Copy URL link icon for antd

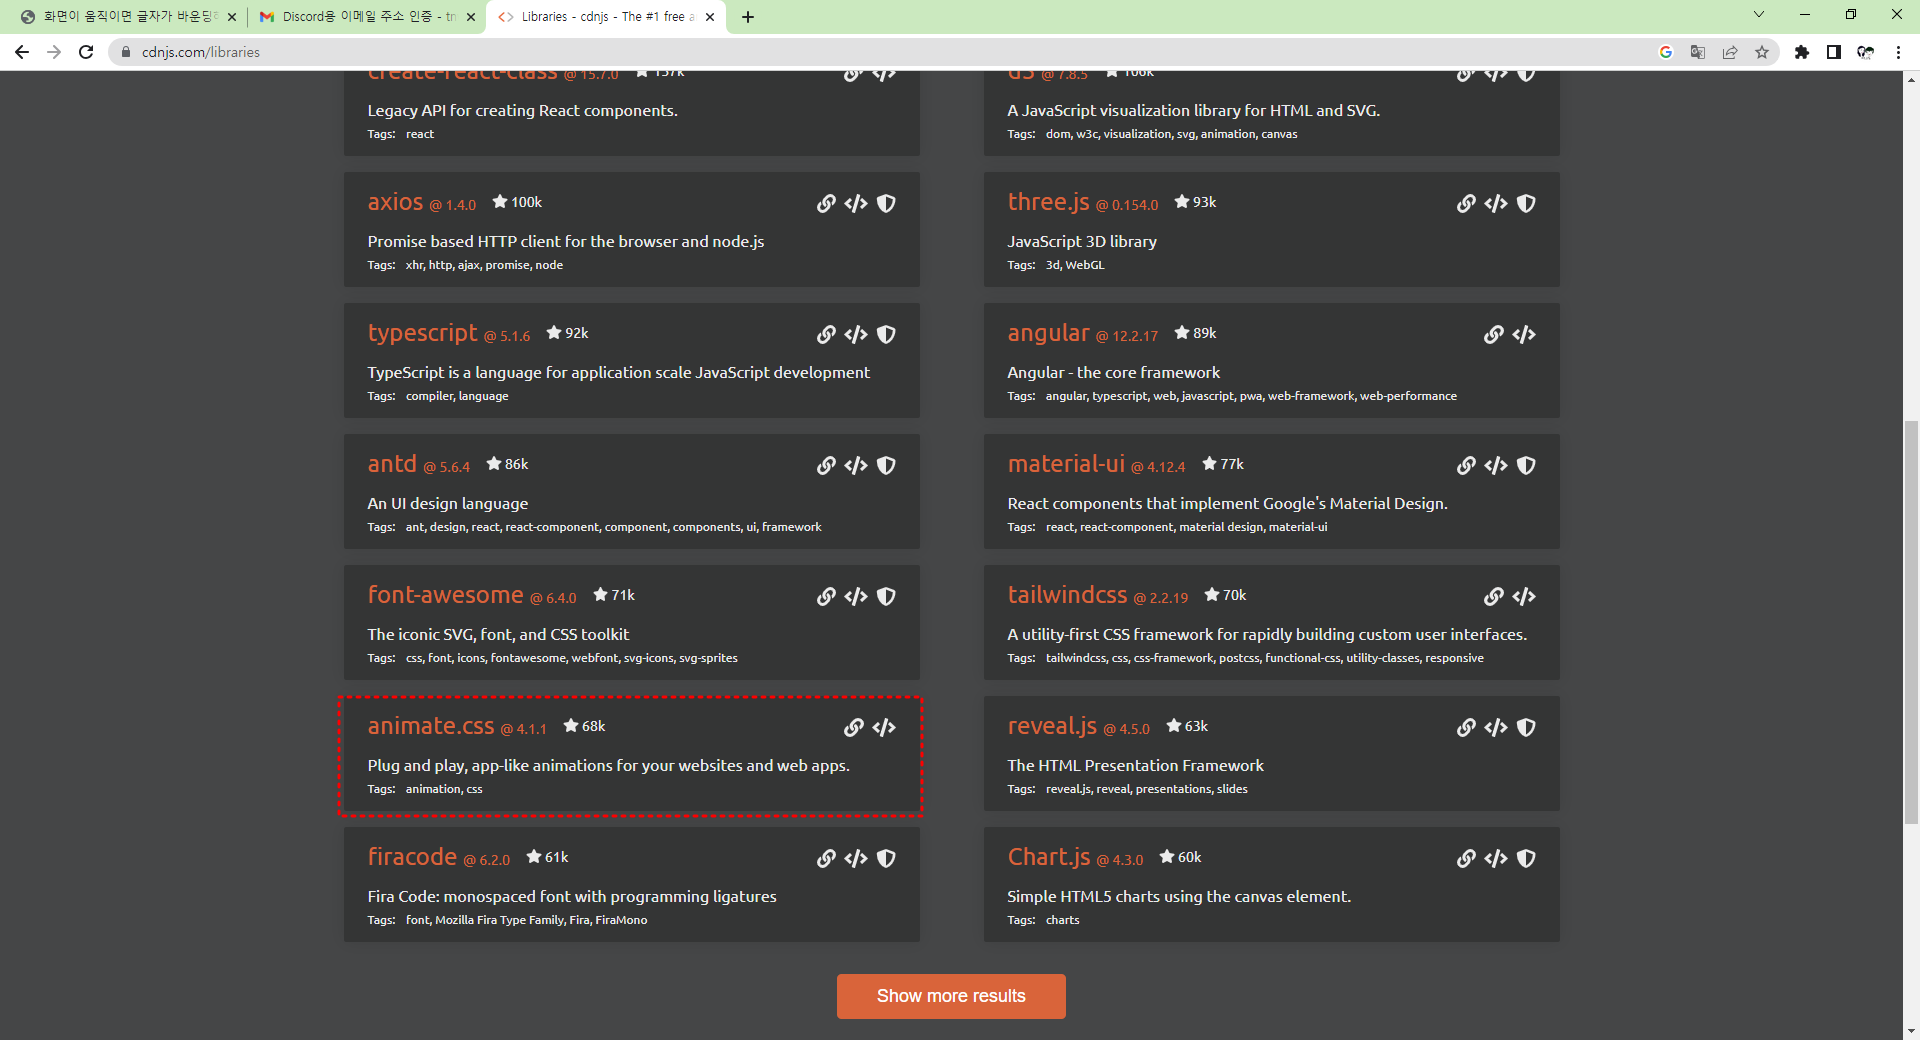coord(826,466)
